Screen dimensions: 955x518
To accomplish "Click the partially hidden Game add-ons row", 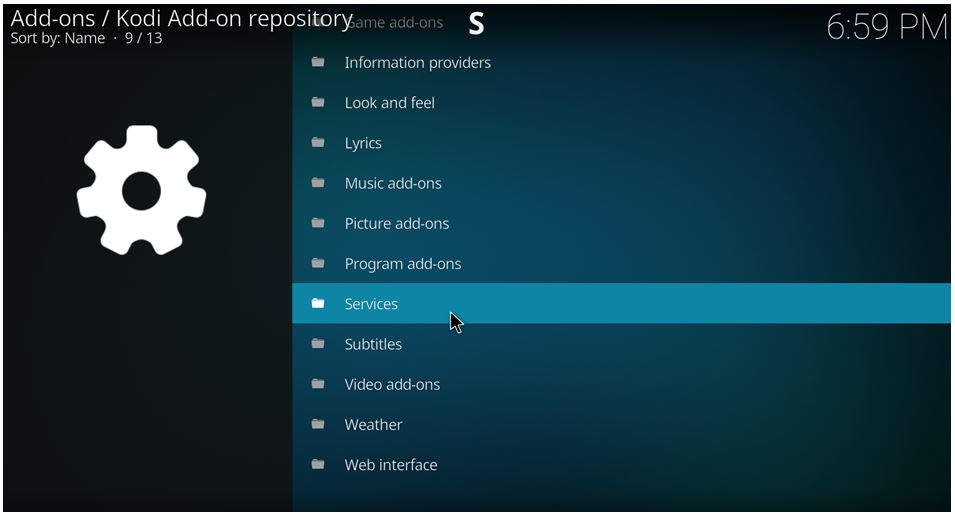I will tap(621, 23).
